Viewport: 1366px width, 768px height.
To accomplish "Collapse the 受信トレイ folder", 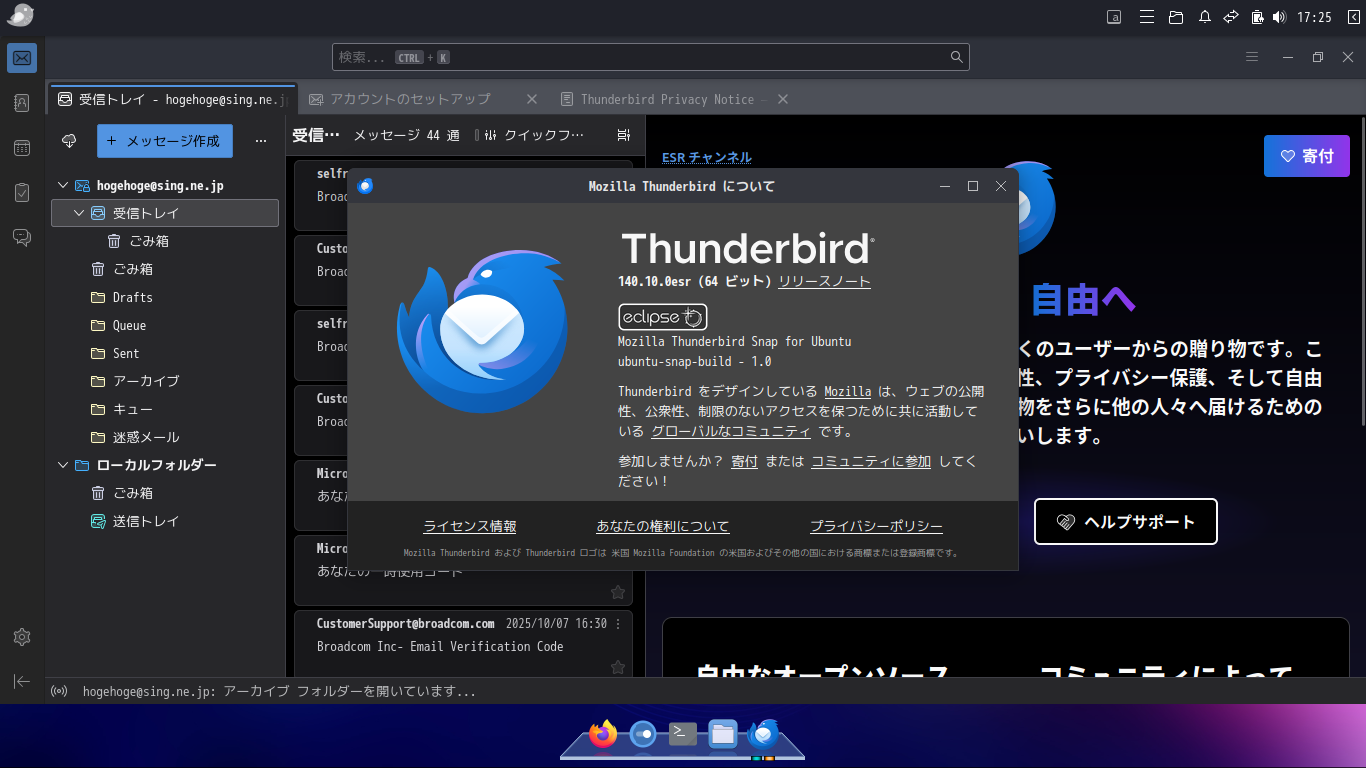I will click(78, 212).
